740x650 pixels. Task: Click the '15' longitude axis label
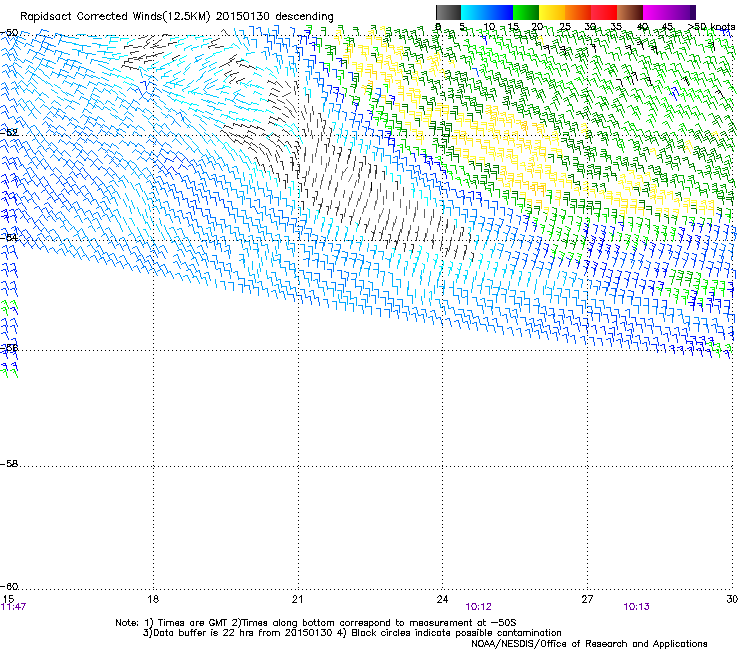coord(8,599)
